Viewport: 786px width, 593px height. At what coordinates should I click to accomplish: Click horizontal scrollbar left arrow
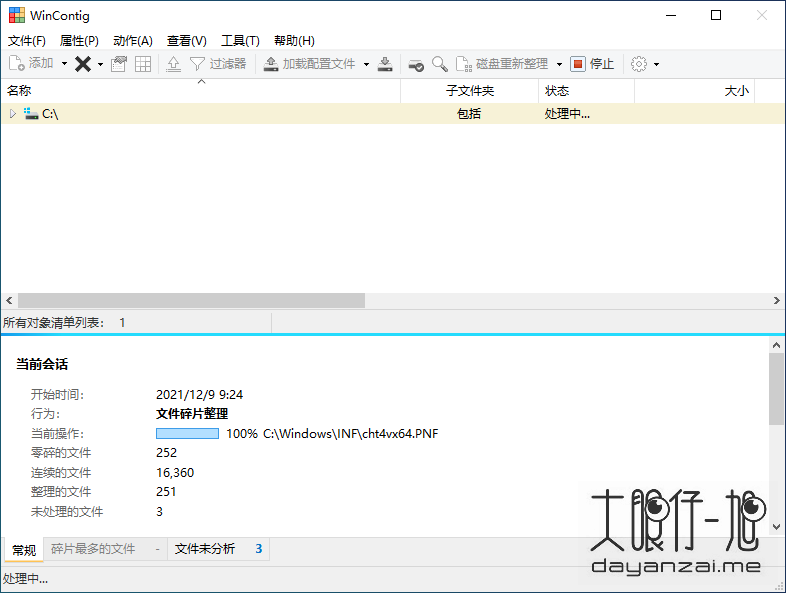pos(9,300)
